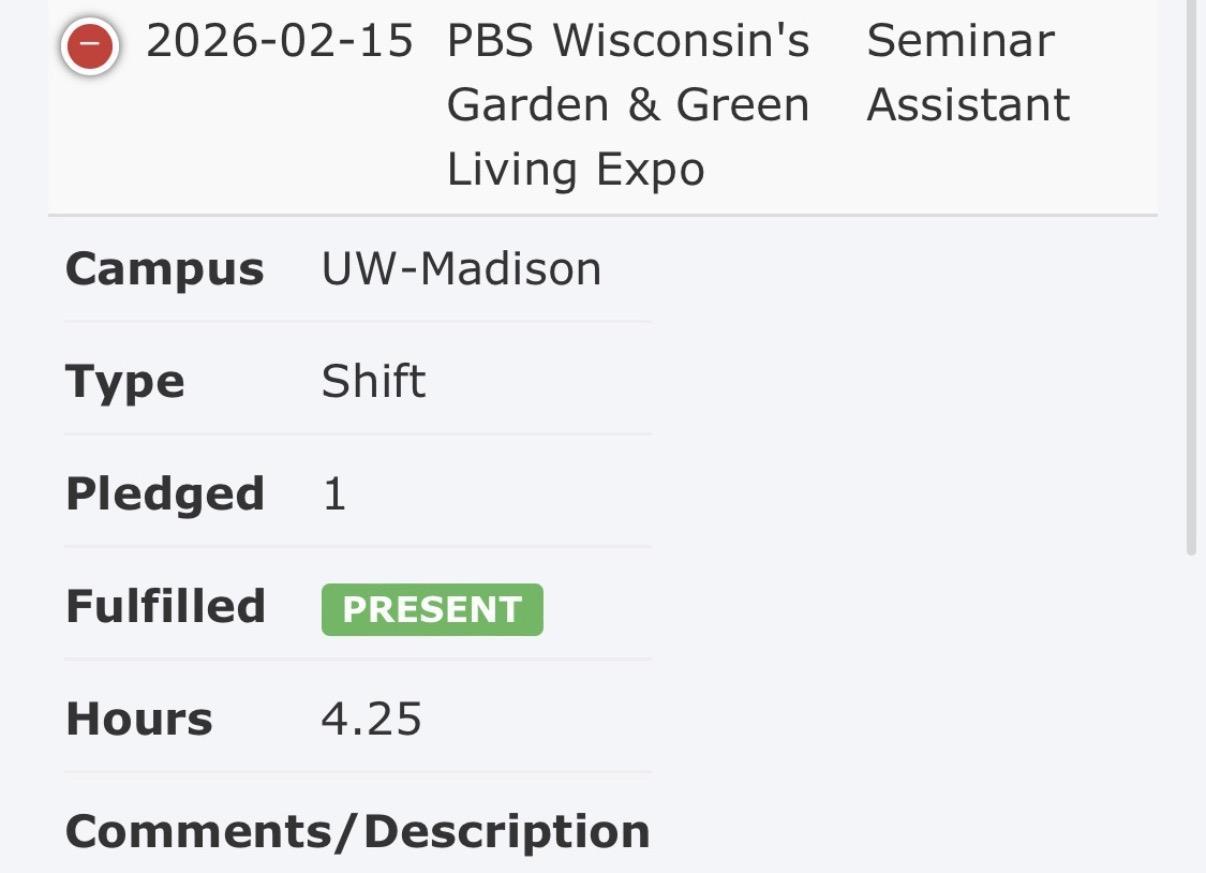Select the Shift type value
Screen dimensions: 1206x873
coord(373,382)
